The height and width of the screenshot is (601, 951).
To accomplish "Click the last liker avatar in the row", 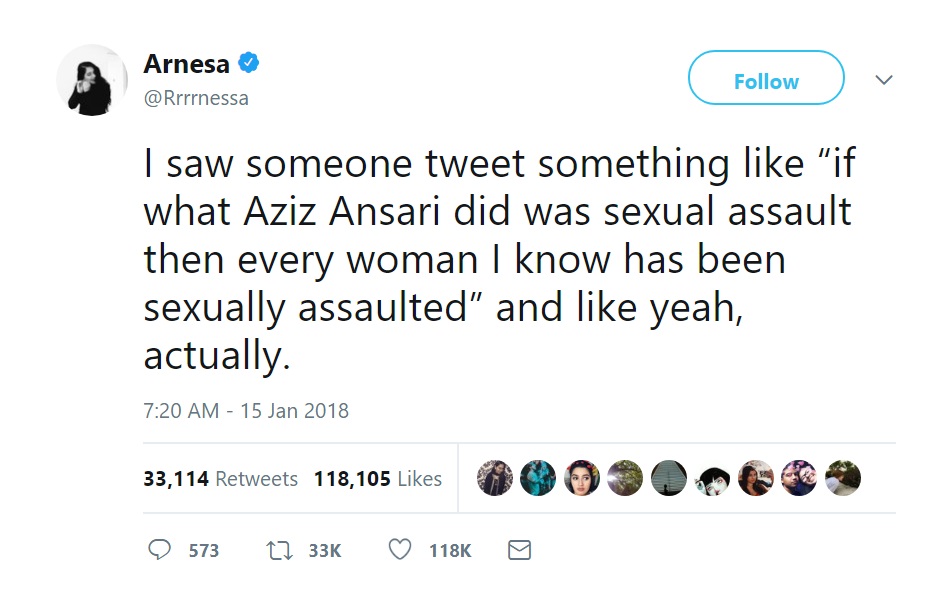I will click(x=843, y=478).
